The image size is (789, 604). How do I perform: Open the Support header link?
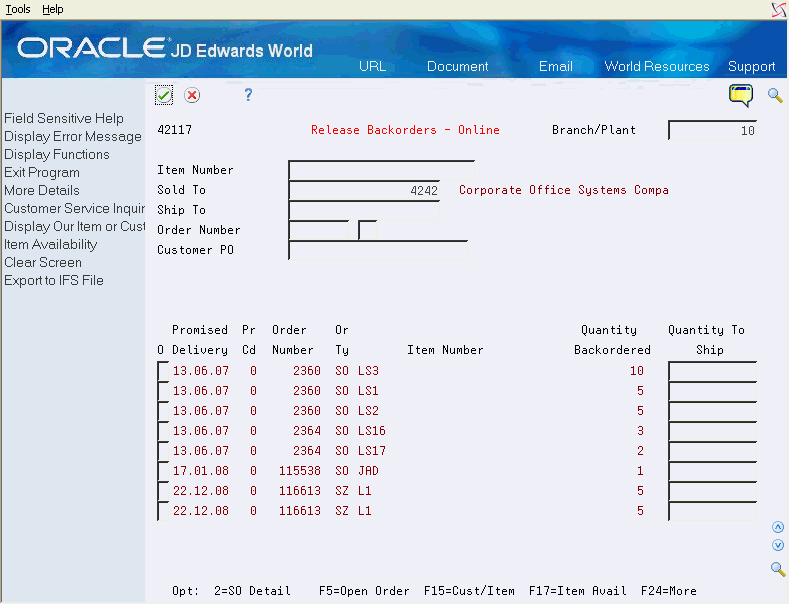751,66
